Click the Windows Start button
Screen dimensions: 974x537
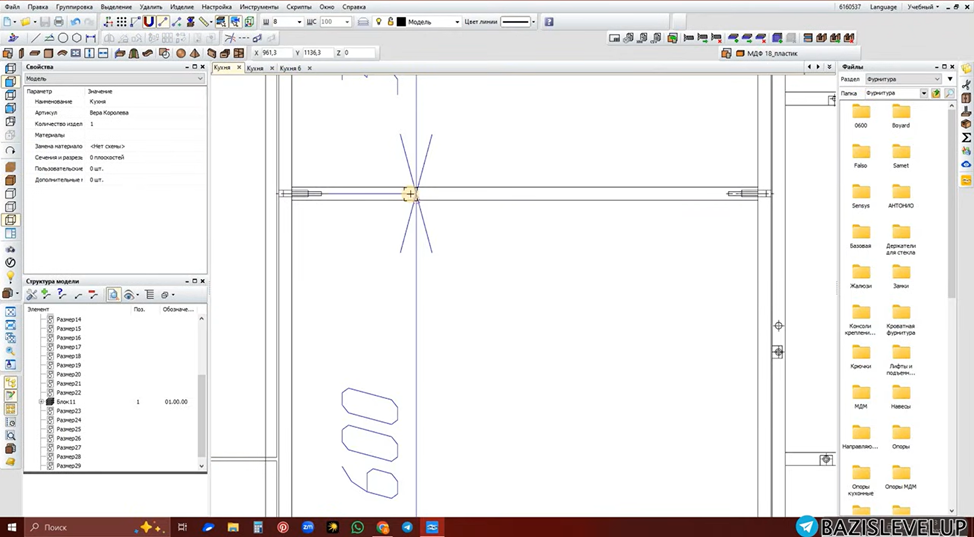point(11,526)
